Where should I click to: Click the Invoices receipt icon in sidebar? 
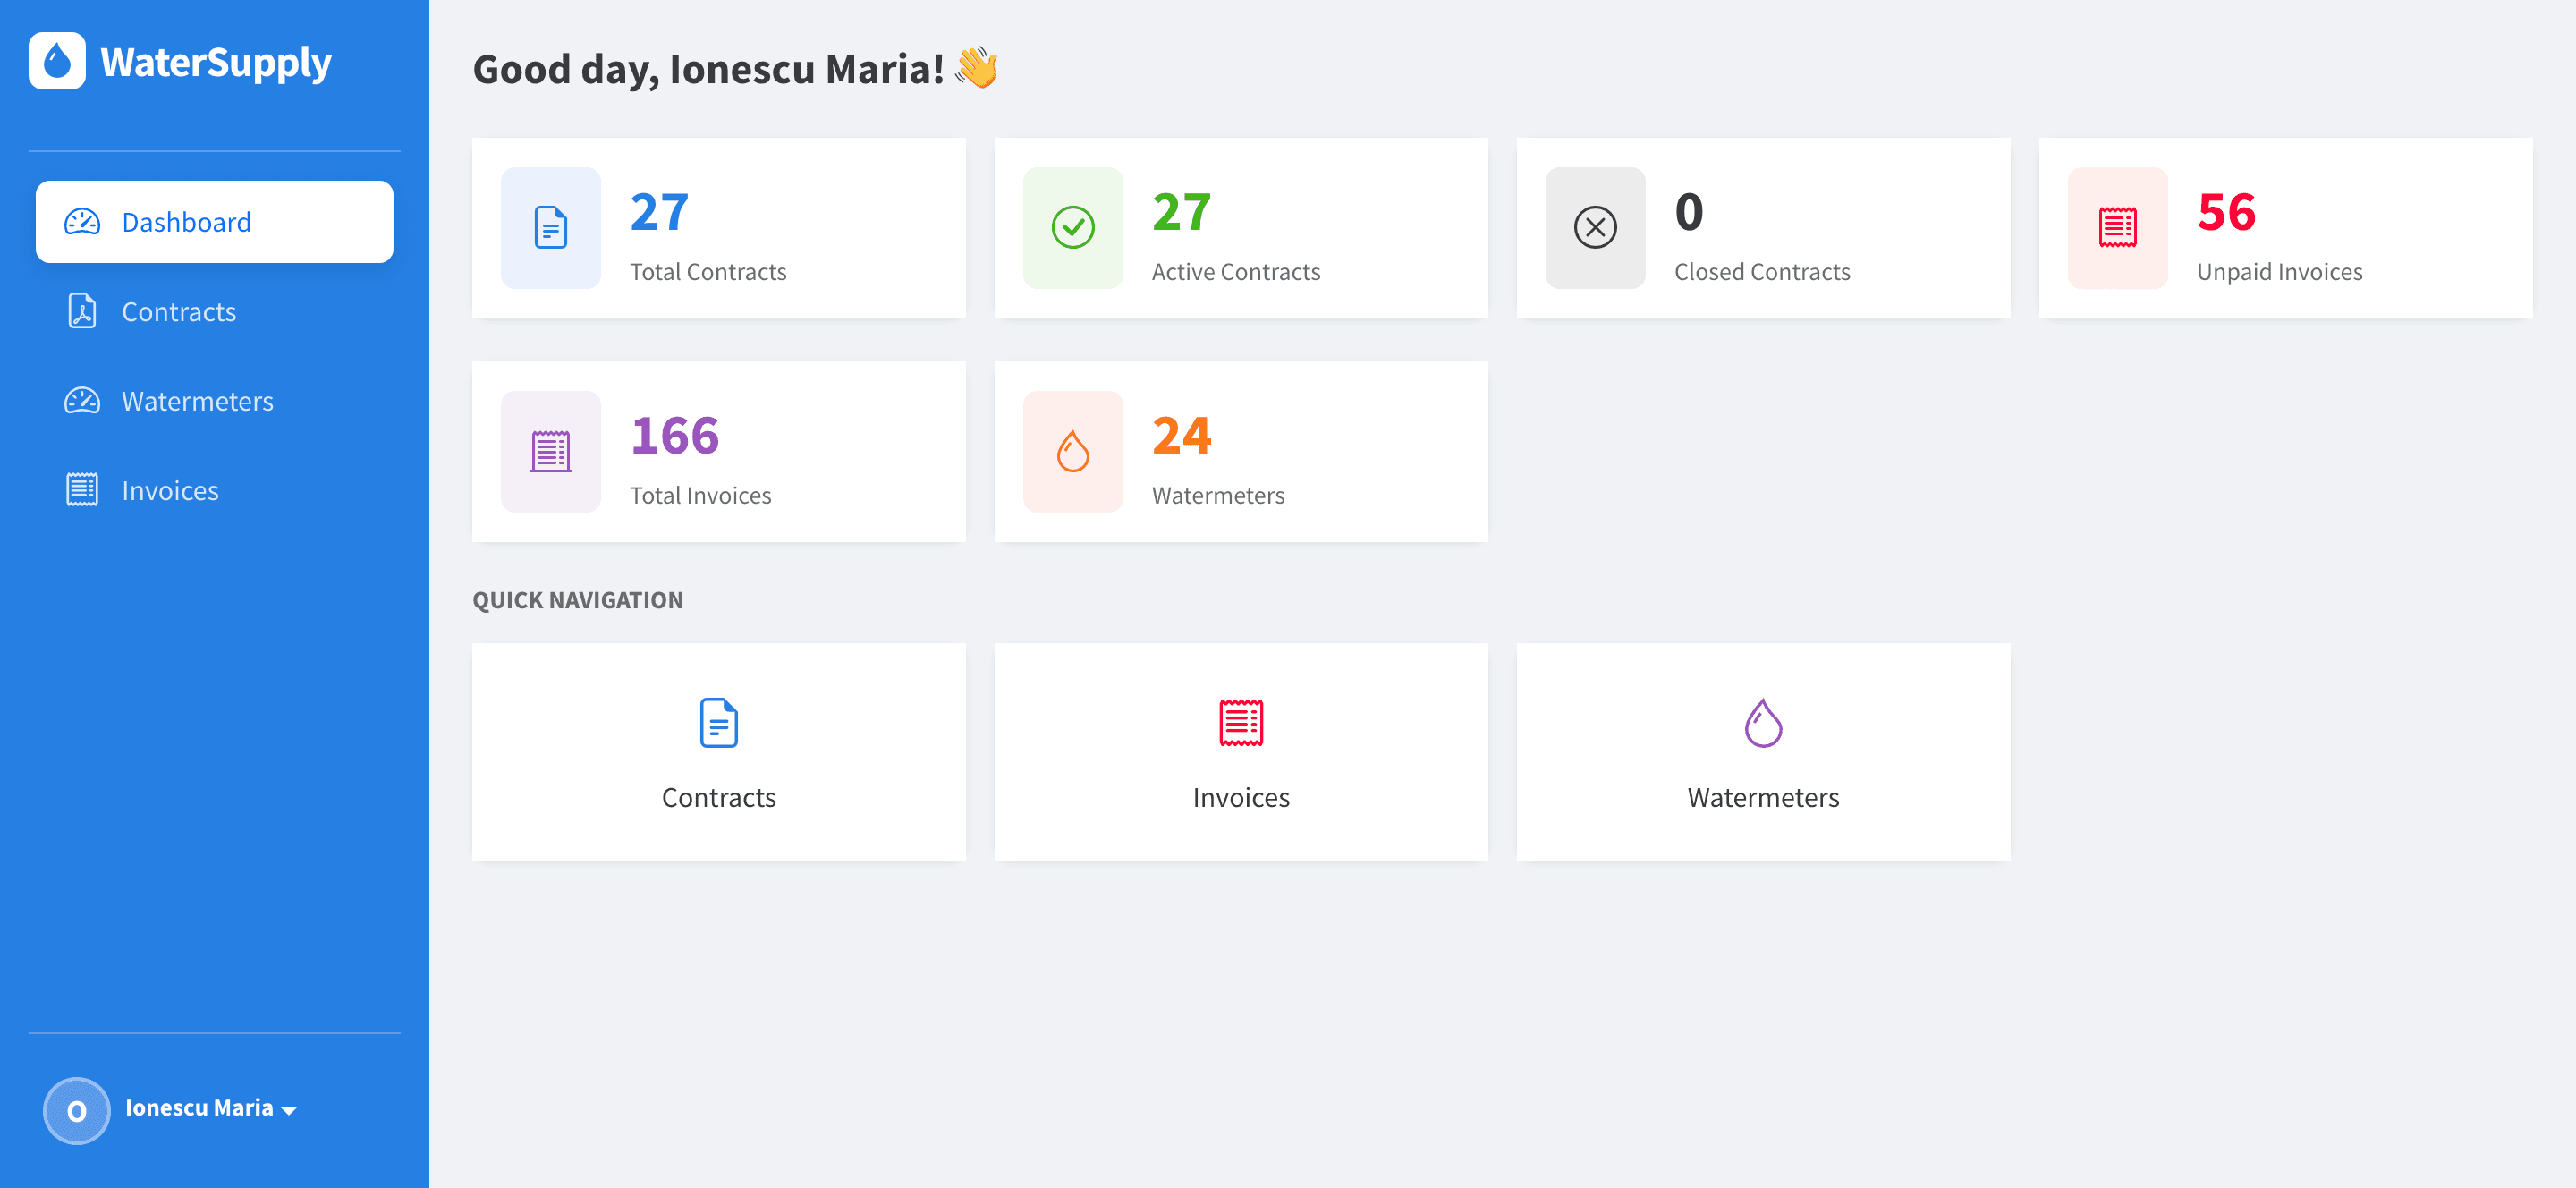(x=82, y=490)
